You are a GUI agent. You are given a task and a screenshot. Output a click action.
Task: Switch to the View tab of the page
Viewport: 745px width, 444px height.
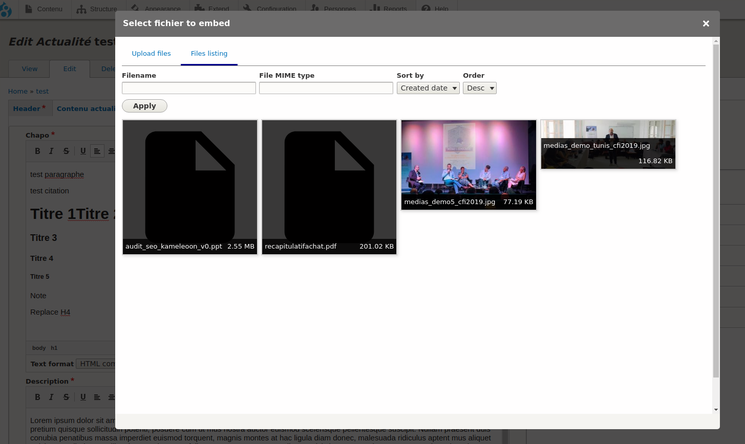pyautogui.click(x=29, y=69)
